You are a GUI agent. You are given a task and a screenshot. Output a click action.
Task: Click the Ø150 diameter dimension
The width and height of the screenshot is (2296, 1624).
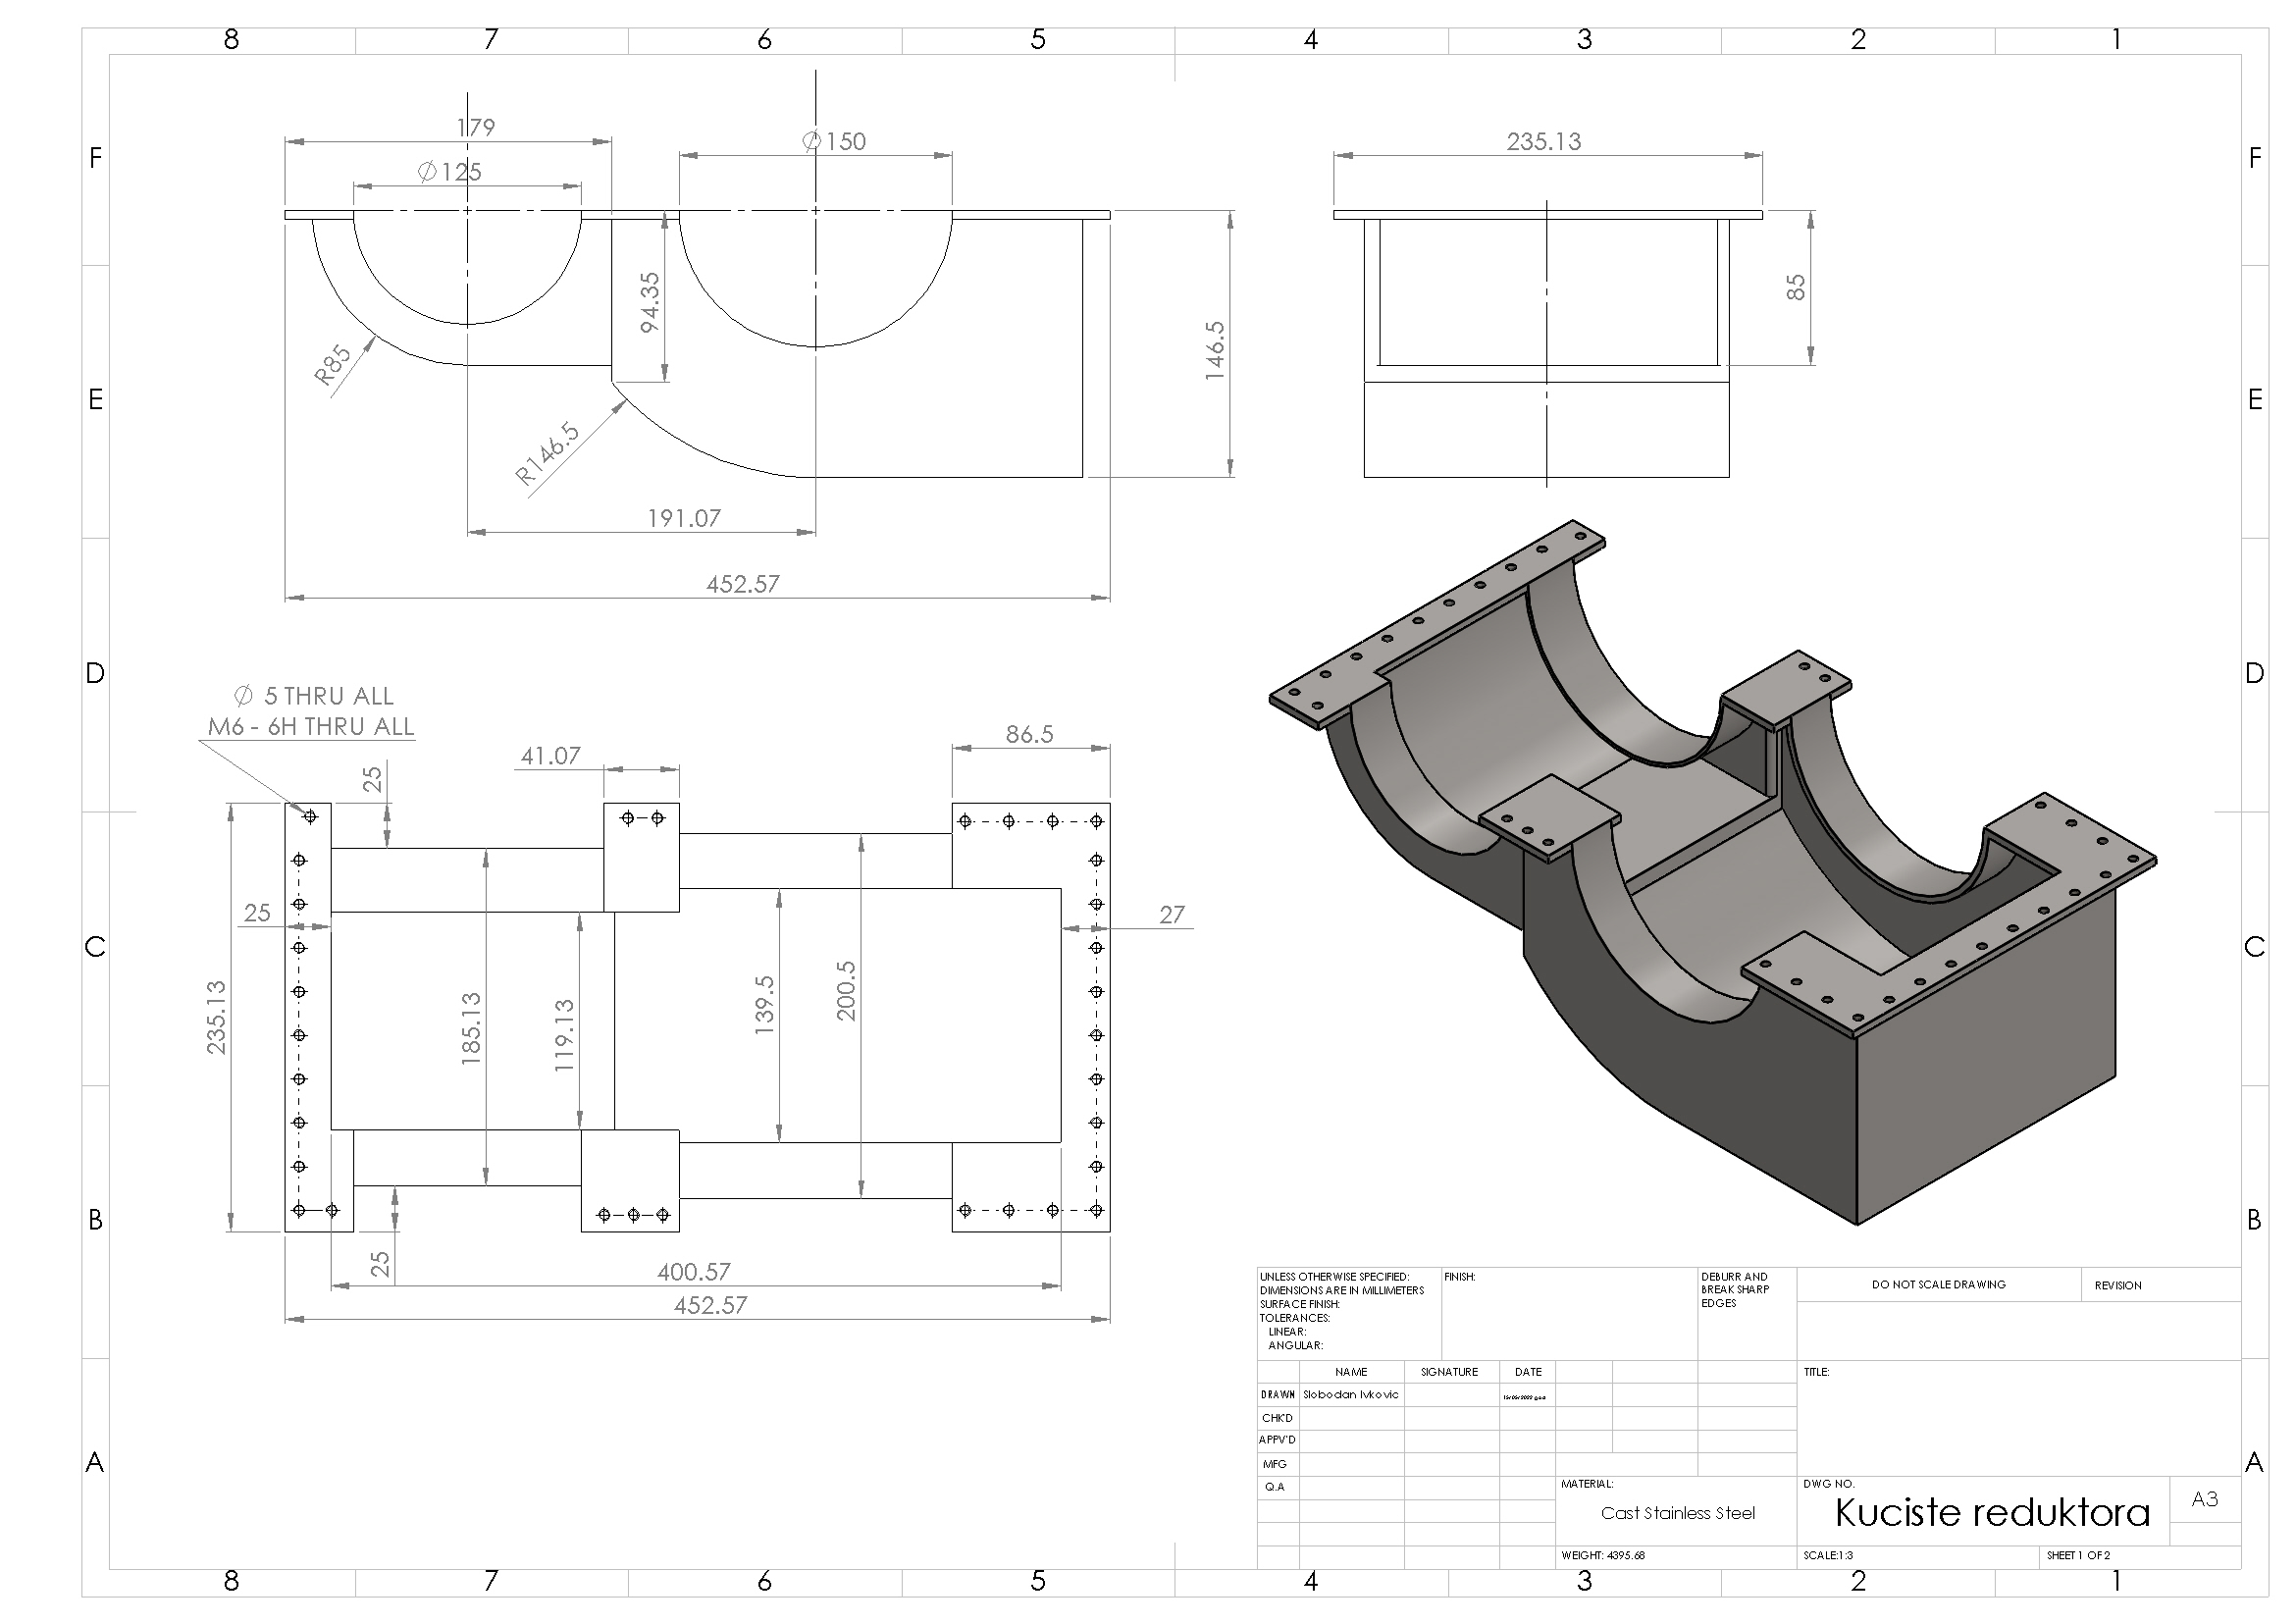click(835, 141)
